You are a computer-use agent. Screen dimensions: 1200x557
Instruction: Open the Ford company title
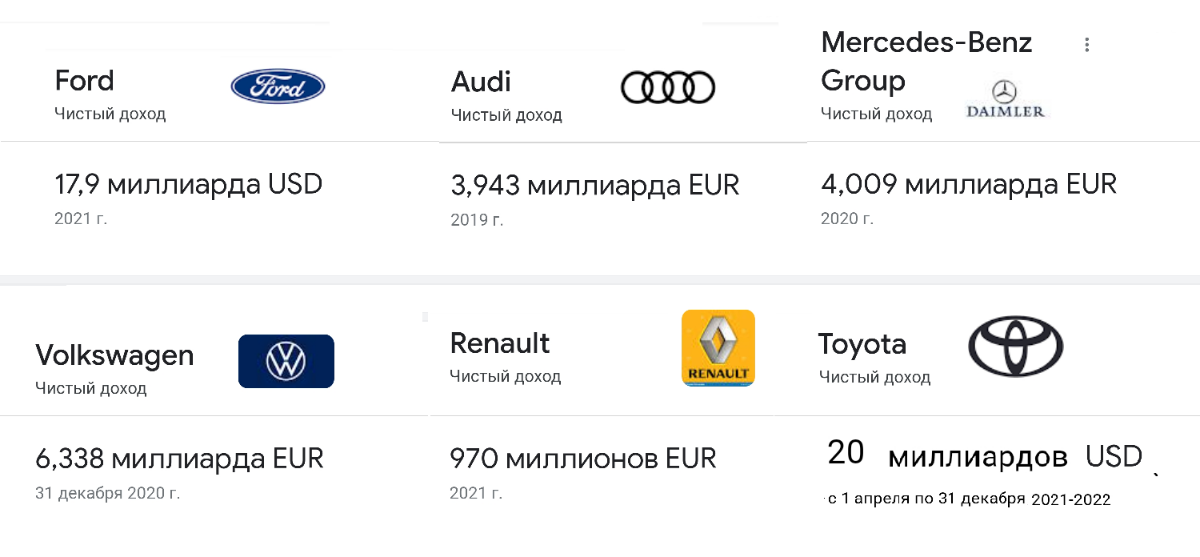(84, 80)
